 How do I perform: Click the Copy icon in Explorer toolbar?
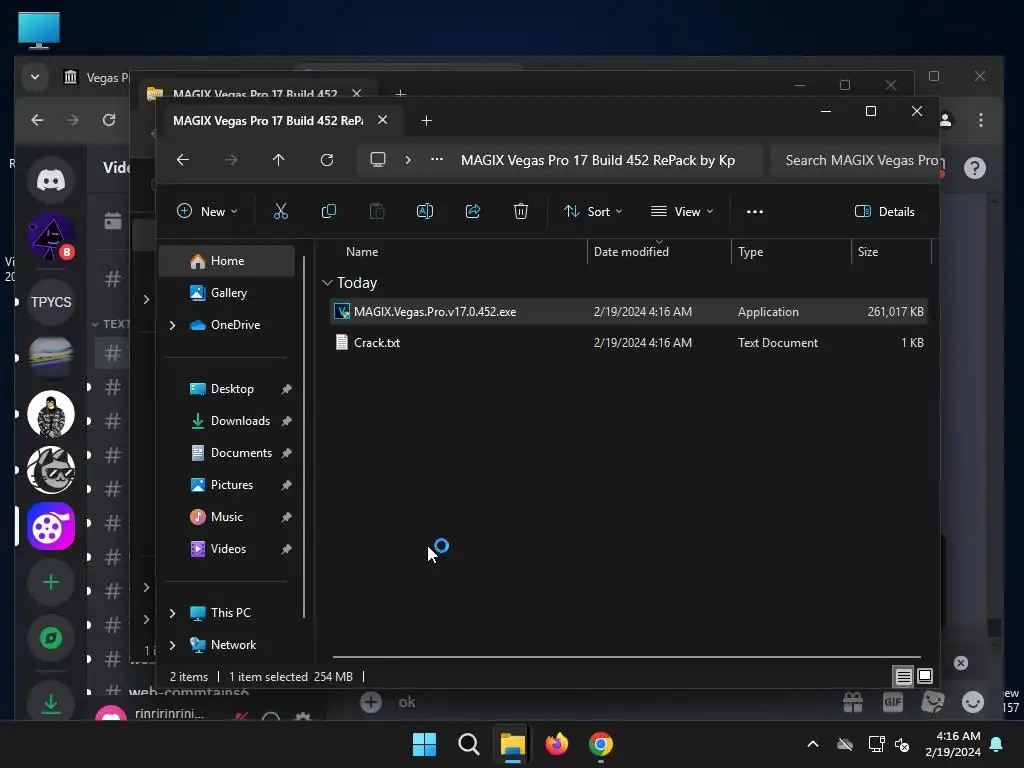point(328,212)
